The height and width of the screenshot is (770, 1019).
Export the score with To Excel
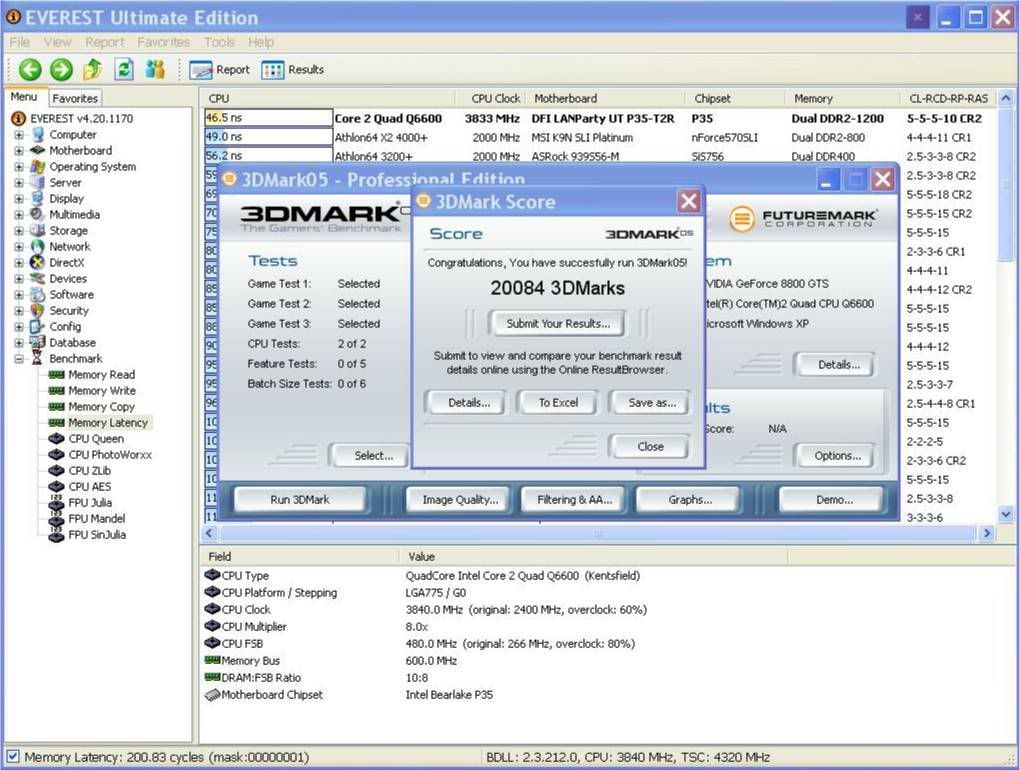(558, 403)
